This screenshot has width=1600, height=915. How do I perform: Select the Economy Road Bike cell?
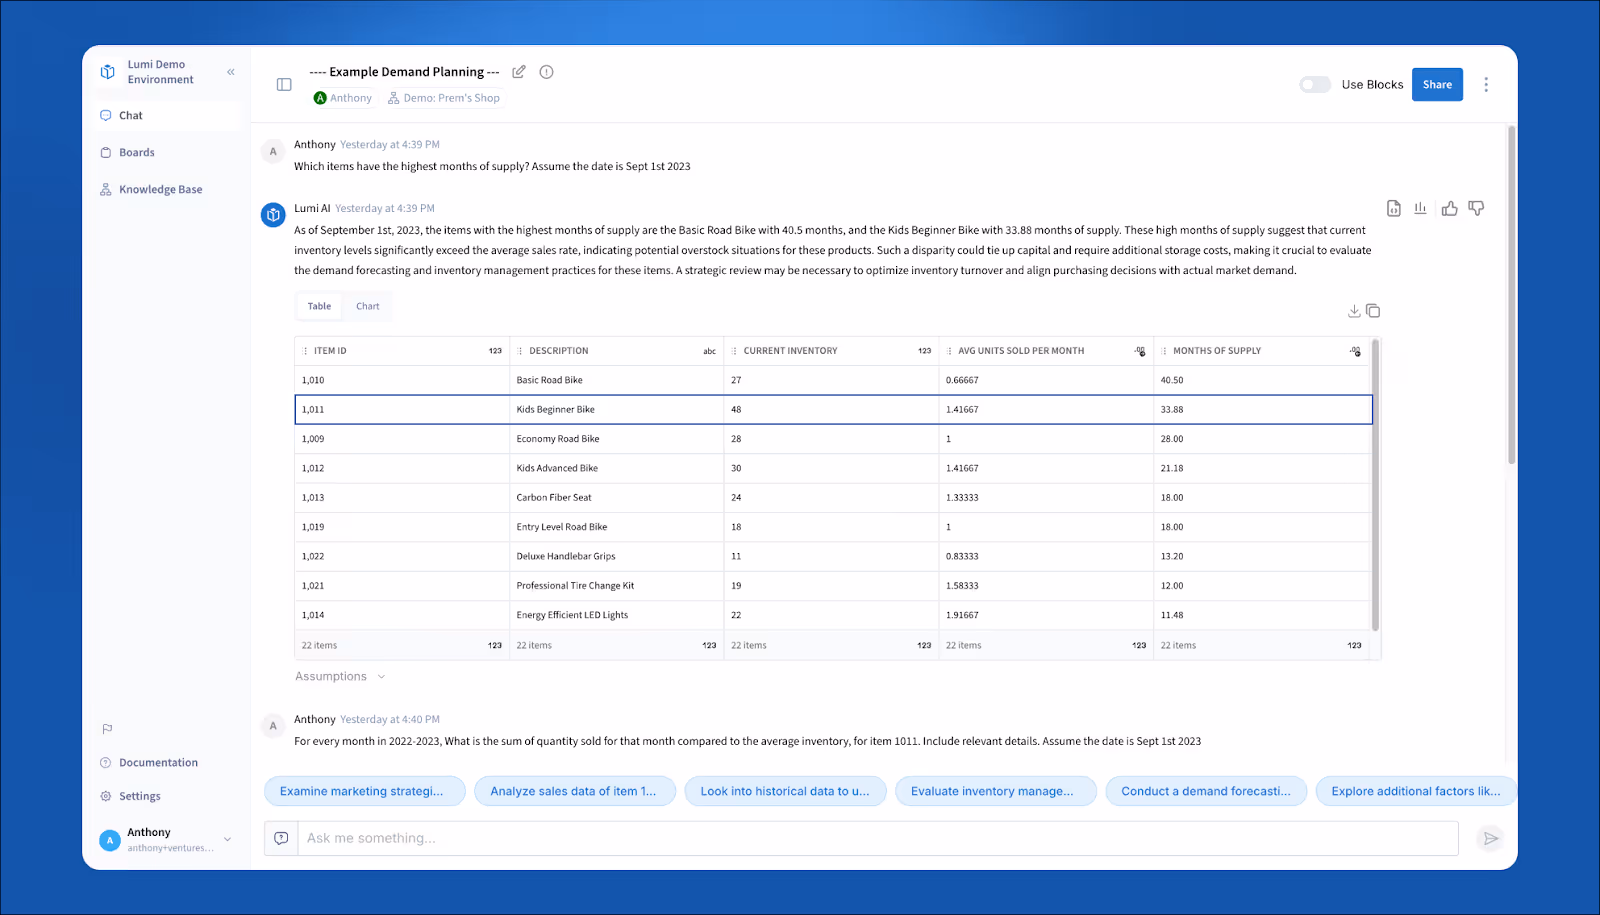[616, 439]
